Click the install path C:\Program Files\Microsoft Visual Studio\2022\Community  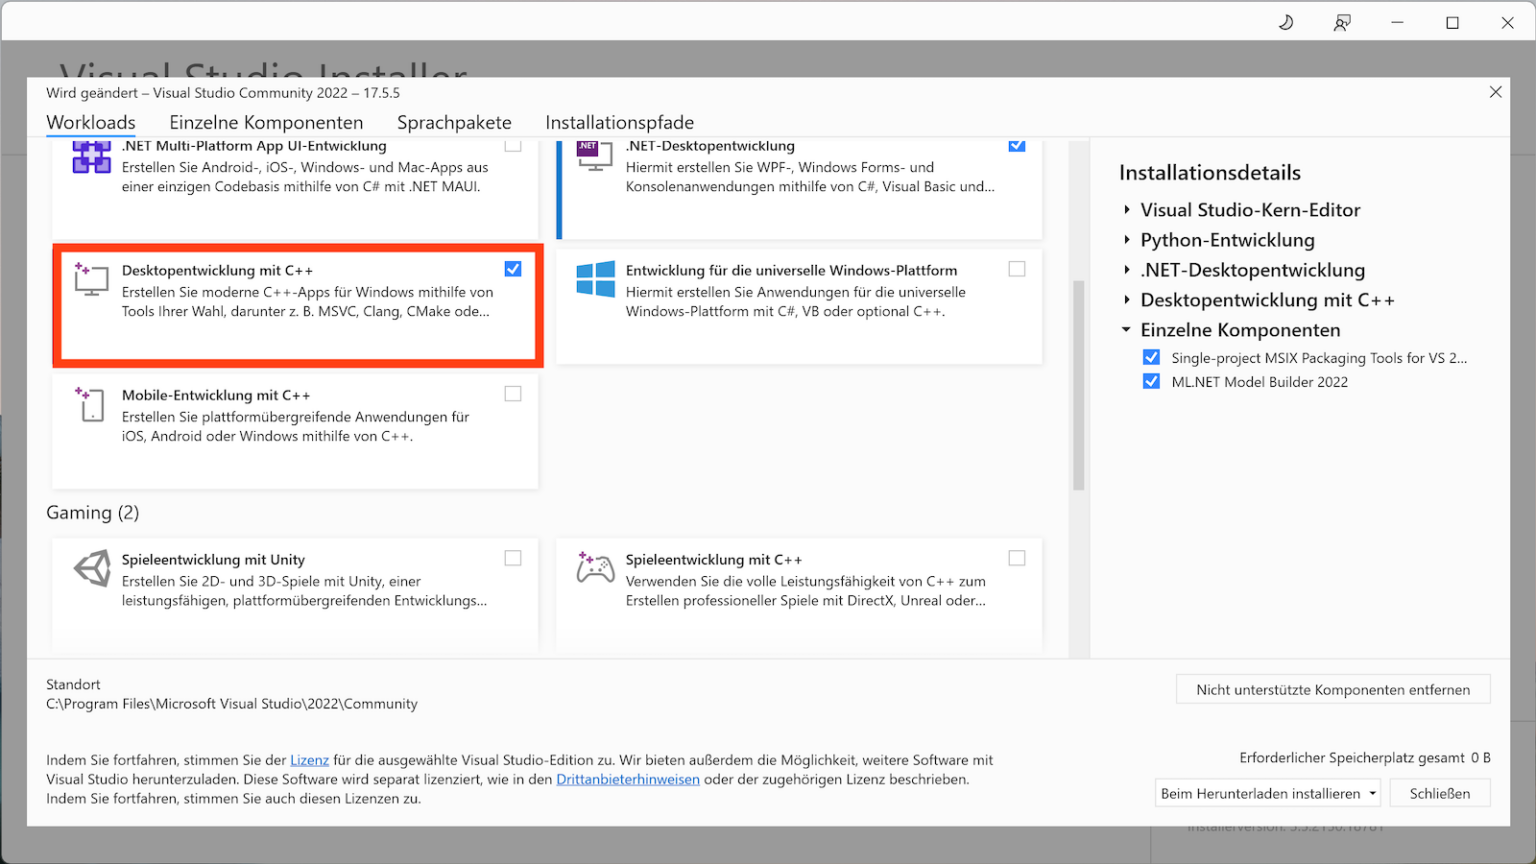coord(232,704)
